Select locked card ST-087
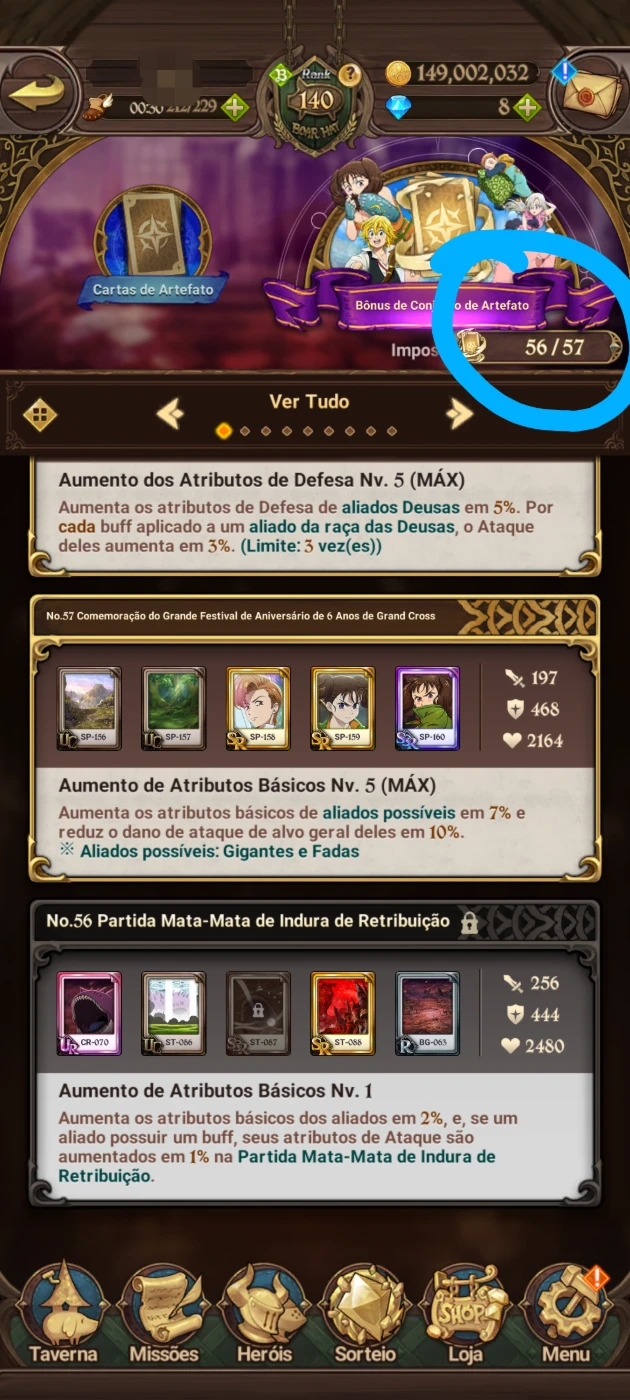The height and width of the screenshot is (1400, 630). click(258, 1014)
